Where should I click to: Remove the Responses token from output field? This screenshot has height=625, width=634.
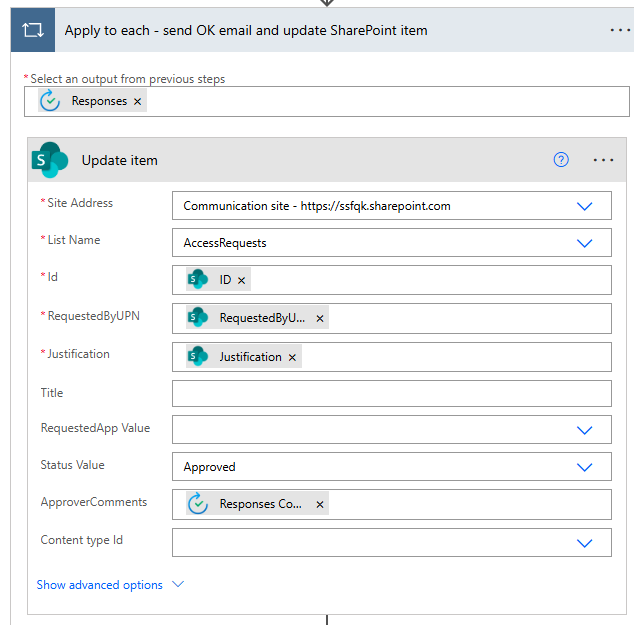[137, 101]
